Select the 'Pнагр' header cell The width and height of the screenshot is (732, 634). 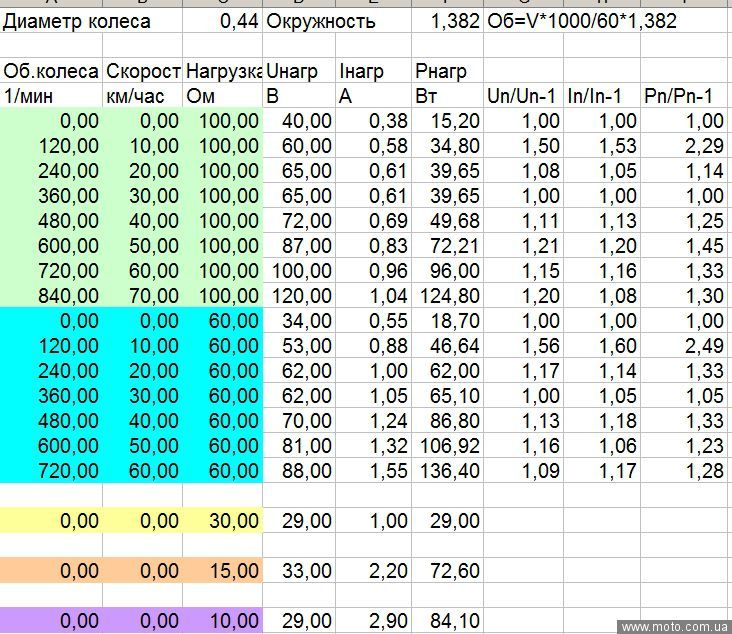[x=441, y=71]
